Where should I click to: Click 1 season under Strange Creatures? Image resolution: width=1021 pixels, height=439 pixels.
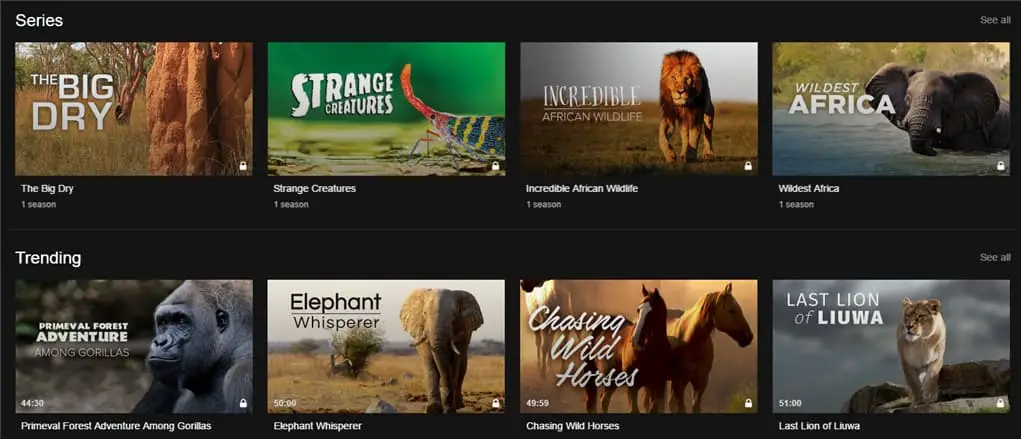click(x=291, y=205)
